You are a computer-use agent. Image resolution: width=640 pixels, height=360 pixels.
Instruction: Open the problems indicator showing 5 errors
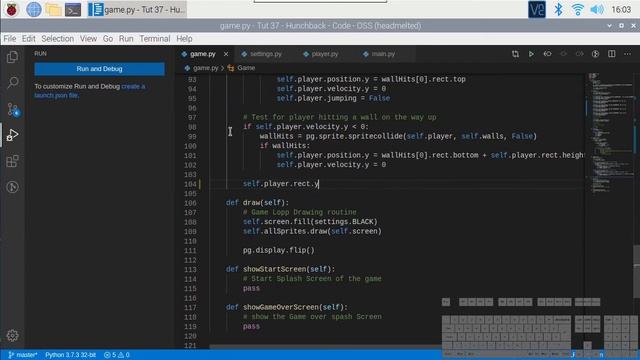point(117,355)
